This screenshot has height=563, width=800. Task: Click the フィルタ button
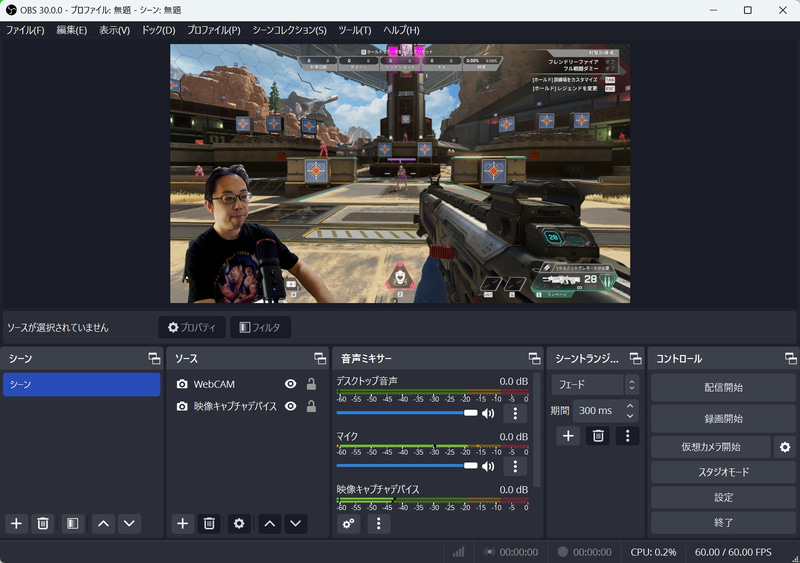pos(260,327)
